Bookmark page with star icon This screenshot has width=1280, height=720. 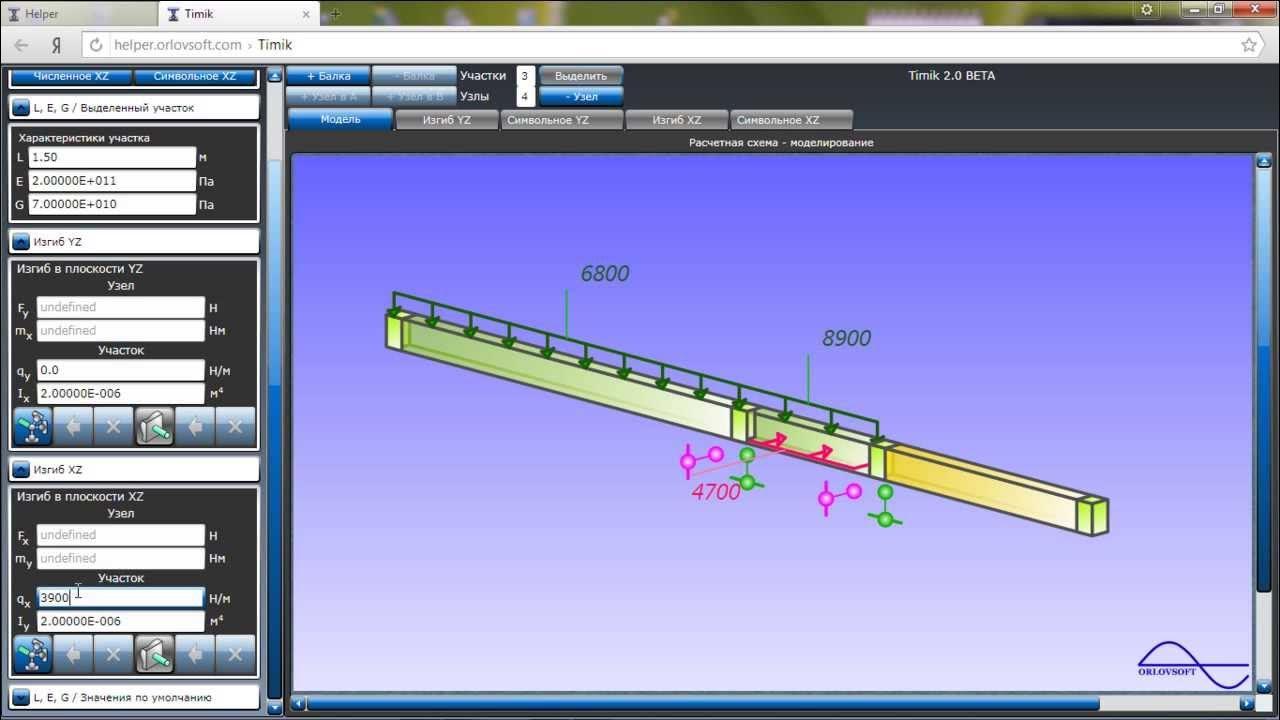click(1249, 45)
